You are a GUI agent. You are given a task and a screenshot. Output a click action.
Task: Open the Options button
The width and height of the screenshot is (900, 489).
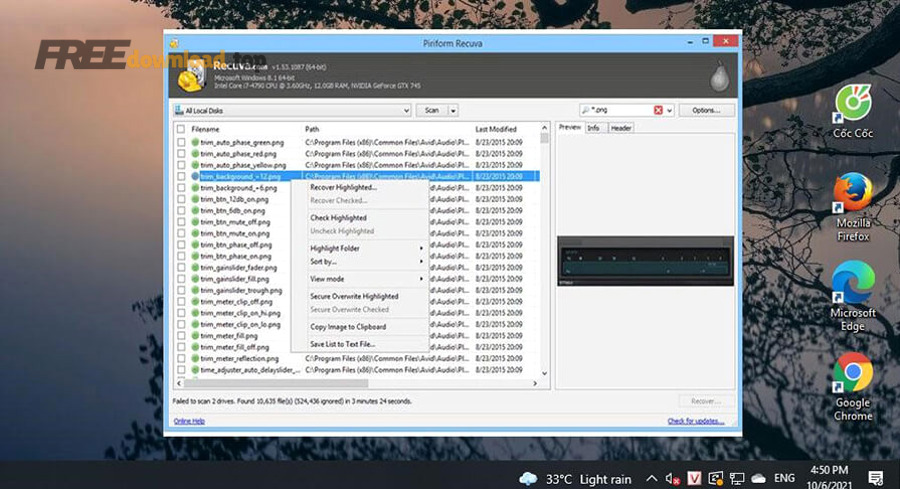(x=706, y=110)
